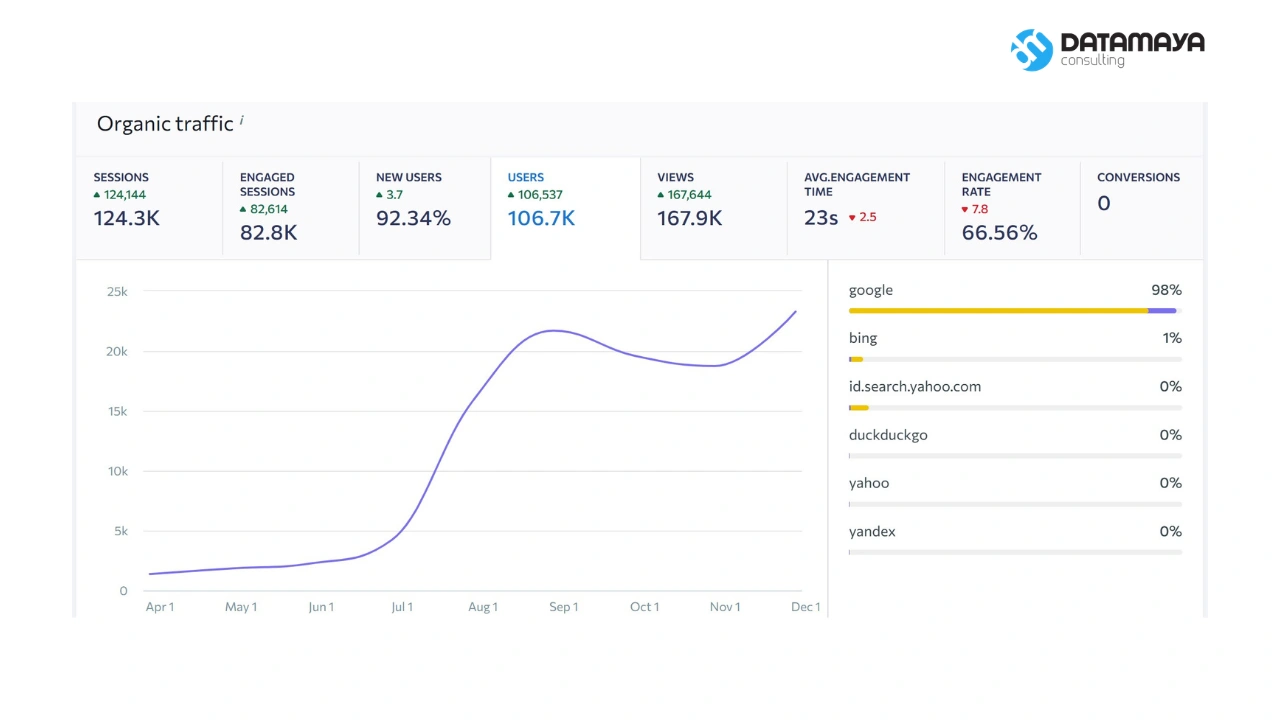Switch to the Engaged Sessions tab
Image resolution: width=1280 pixels, height=720 pixels.
click(291, 208)
